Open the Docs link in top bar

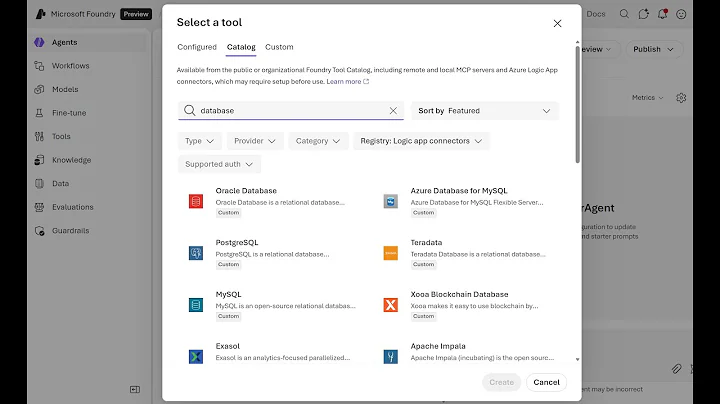(596, 14)
